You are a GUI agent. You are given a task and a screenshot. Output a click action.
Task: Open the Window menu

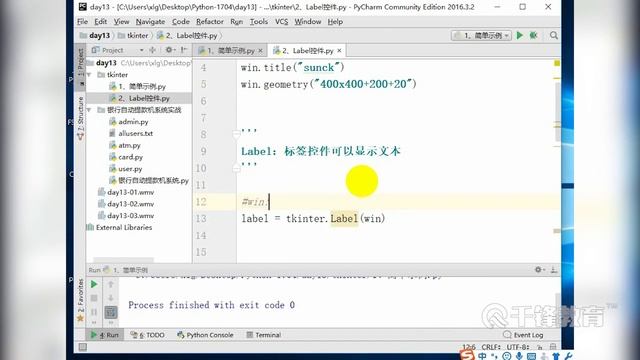point(308,22)
